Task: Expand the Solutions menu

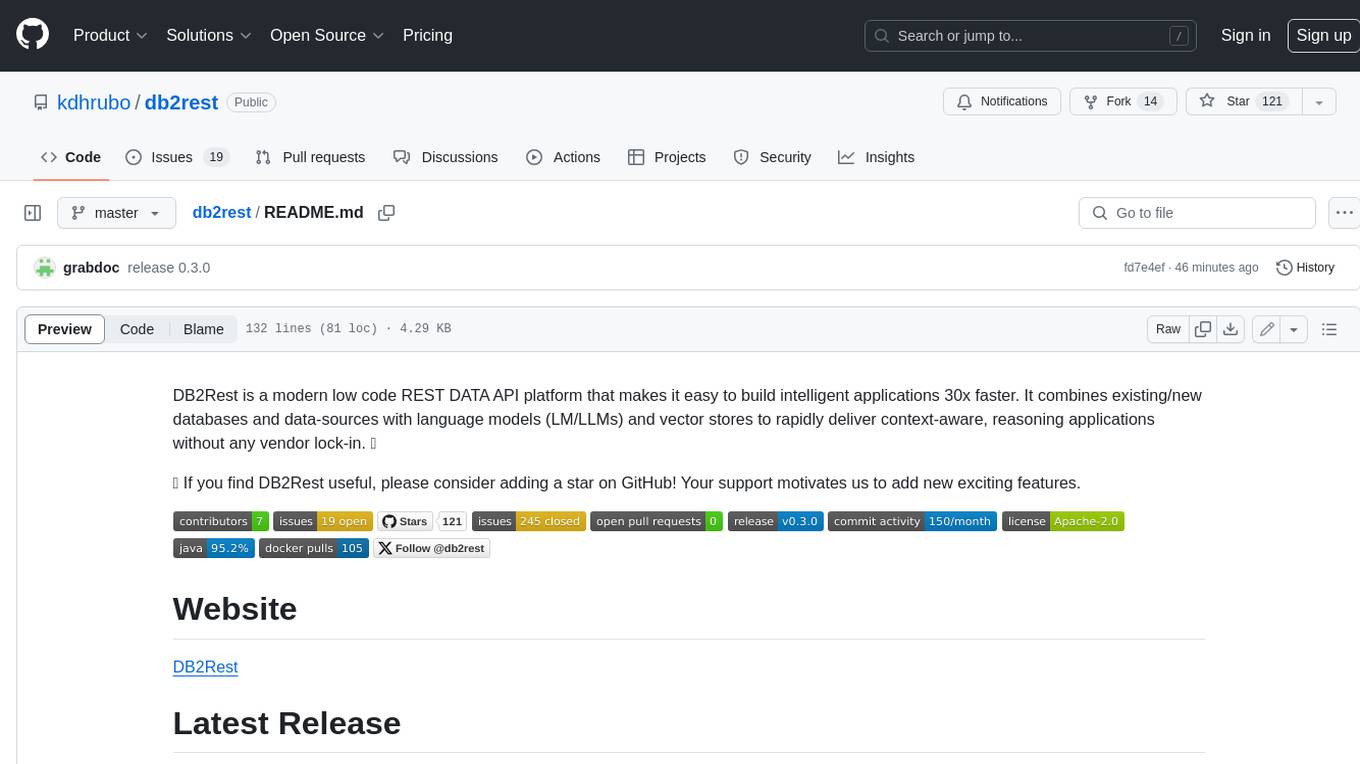Action: click(209, 35)
